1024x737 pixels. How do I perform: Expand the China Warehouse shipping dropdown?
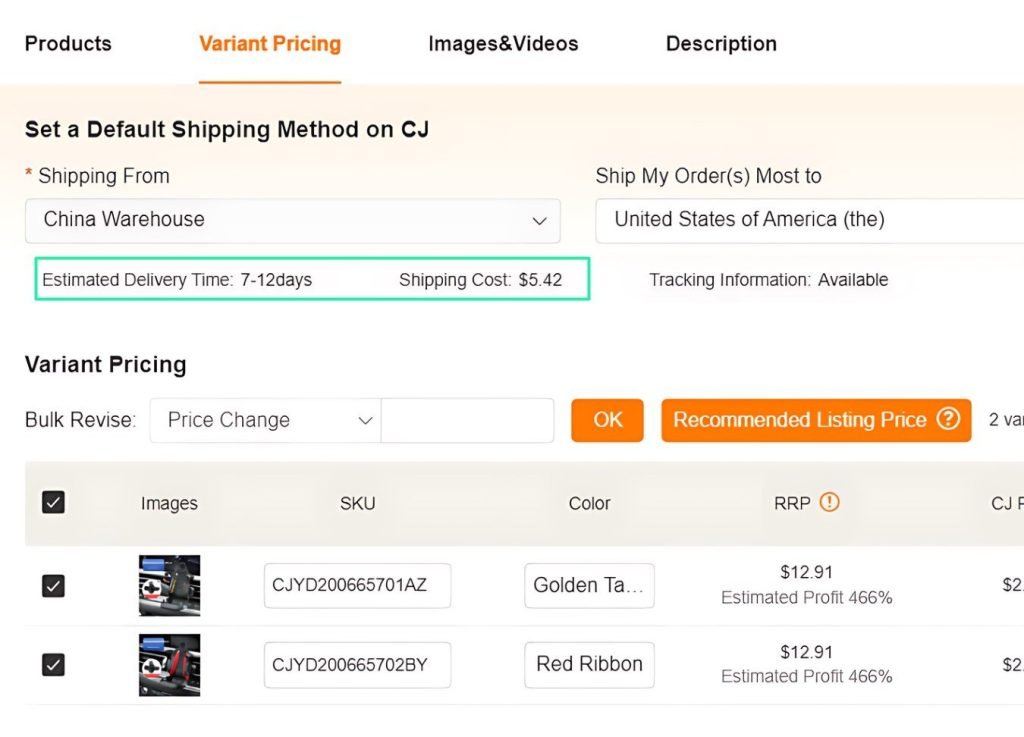pos(293,221)
